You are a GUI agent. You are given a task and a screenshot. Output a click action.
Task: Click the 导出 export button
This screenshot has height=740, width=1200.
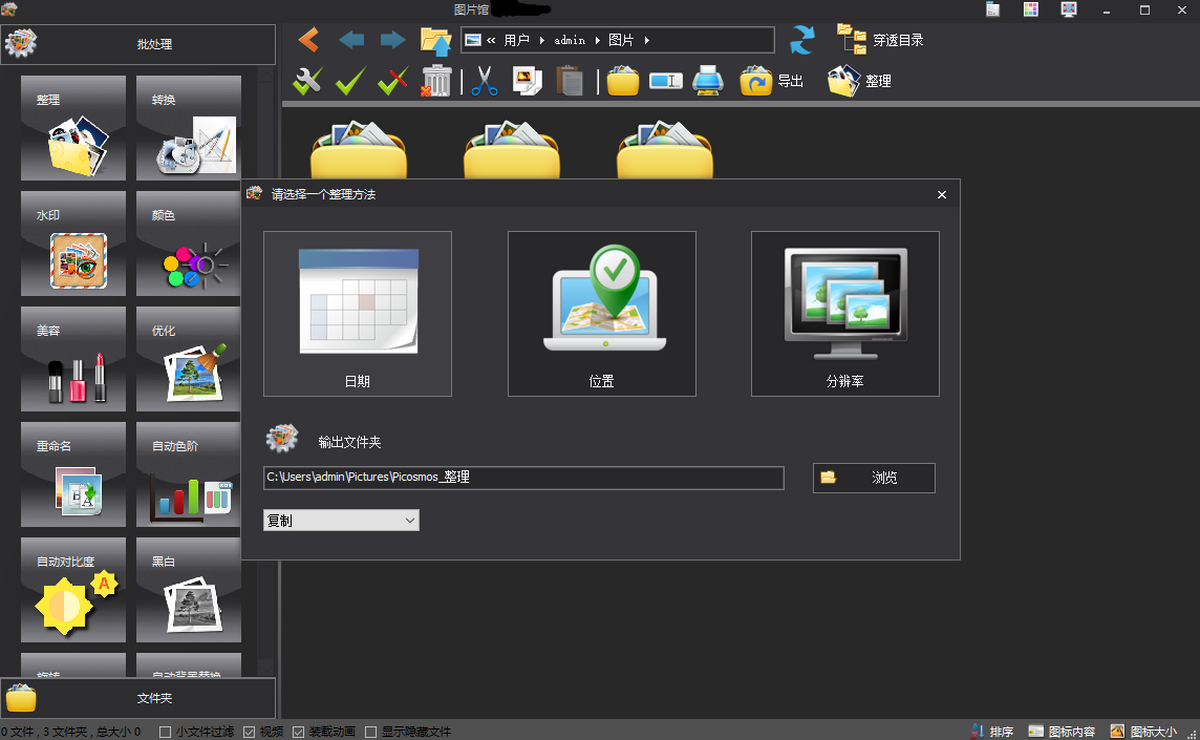[x=772, y=81]
